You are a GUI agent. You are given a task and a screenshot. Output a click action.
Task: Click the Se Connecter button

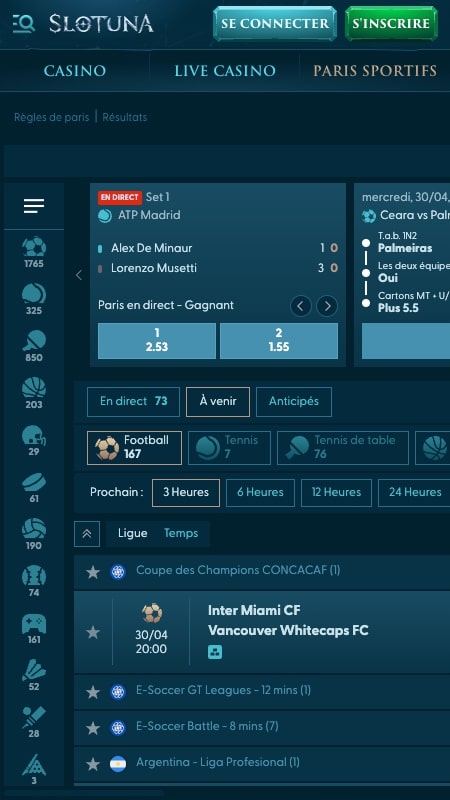(x=275, y=23)
